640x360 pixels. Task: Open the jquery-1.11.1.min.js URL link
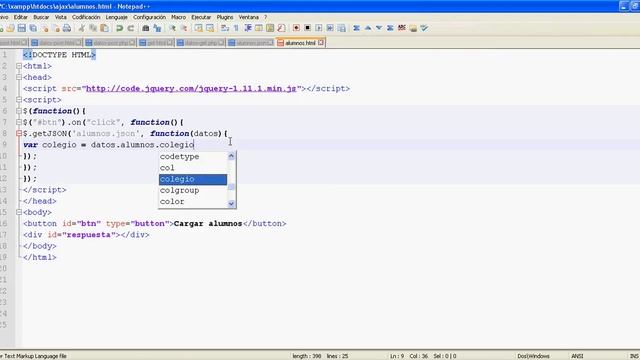191,89
